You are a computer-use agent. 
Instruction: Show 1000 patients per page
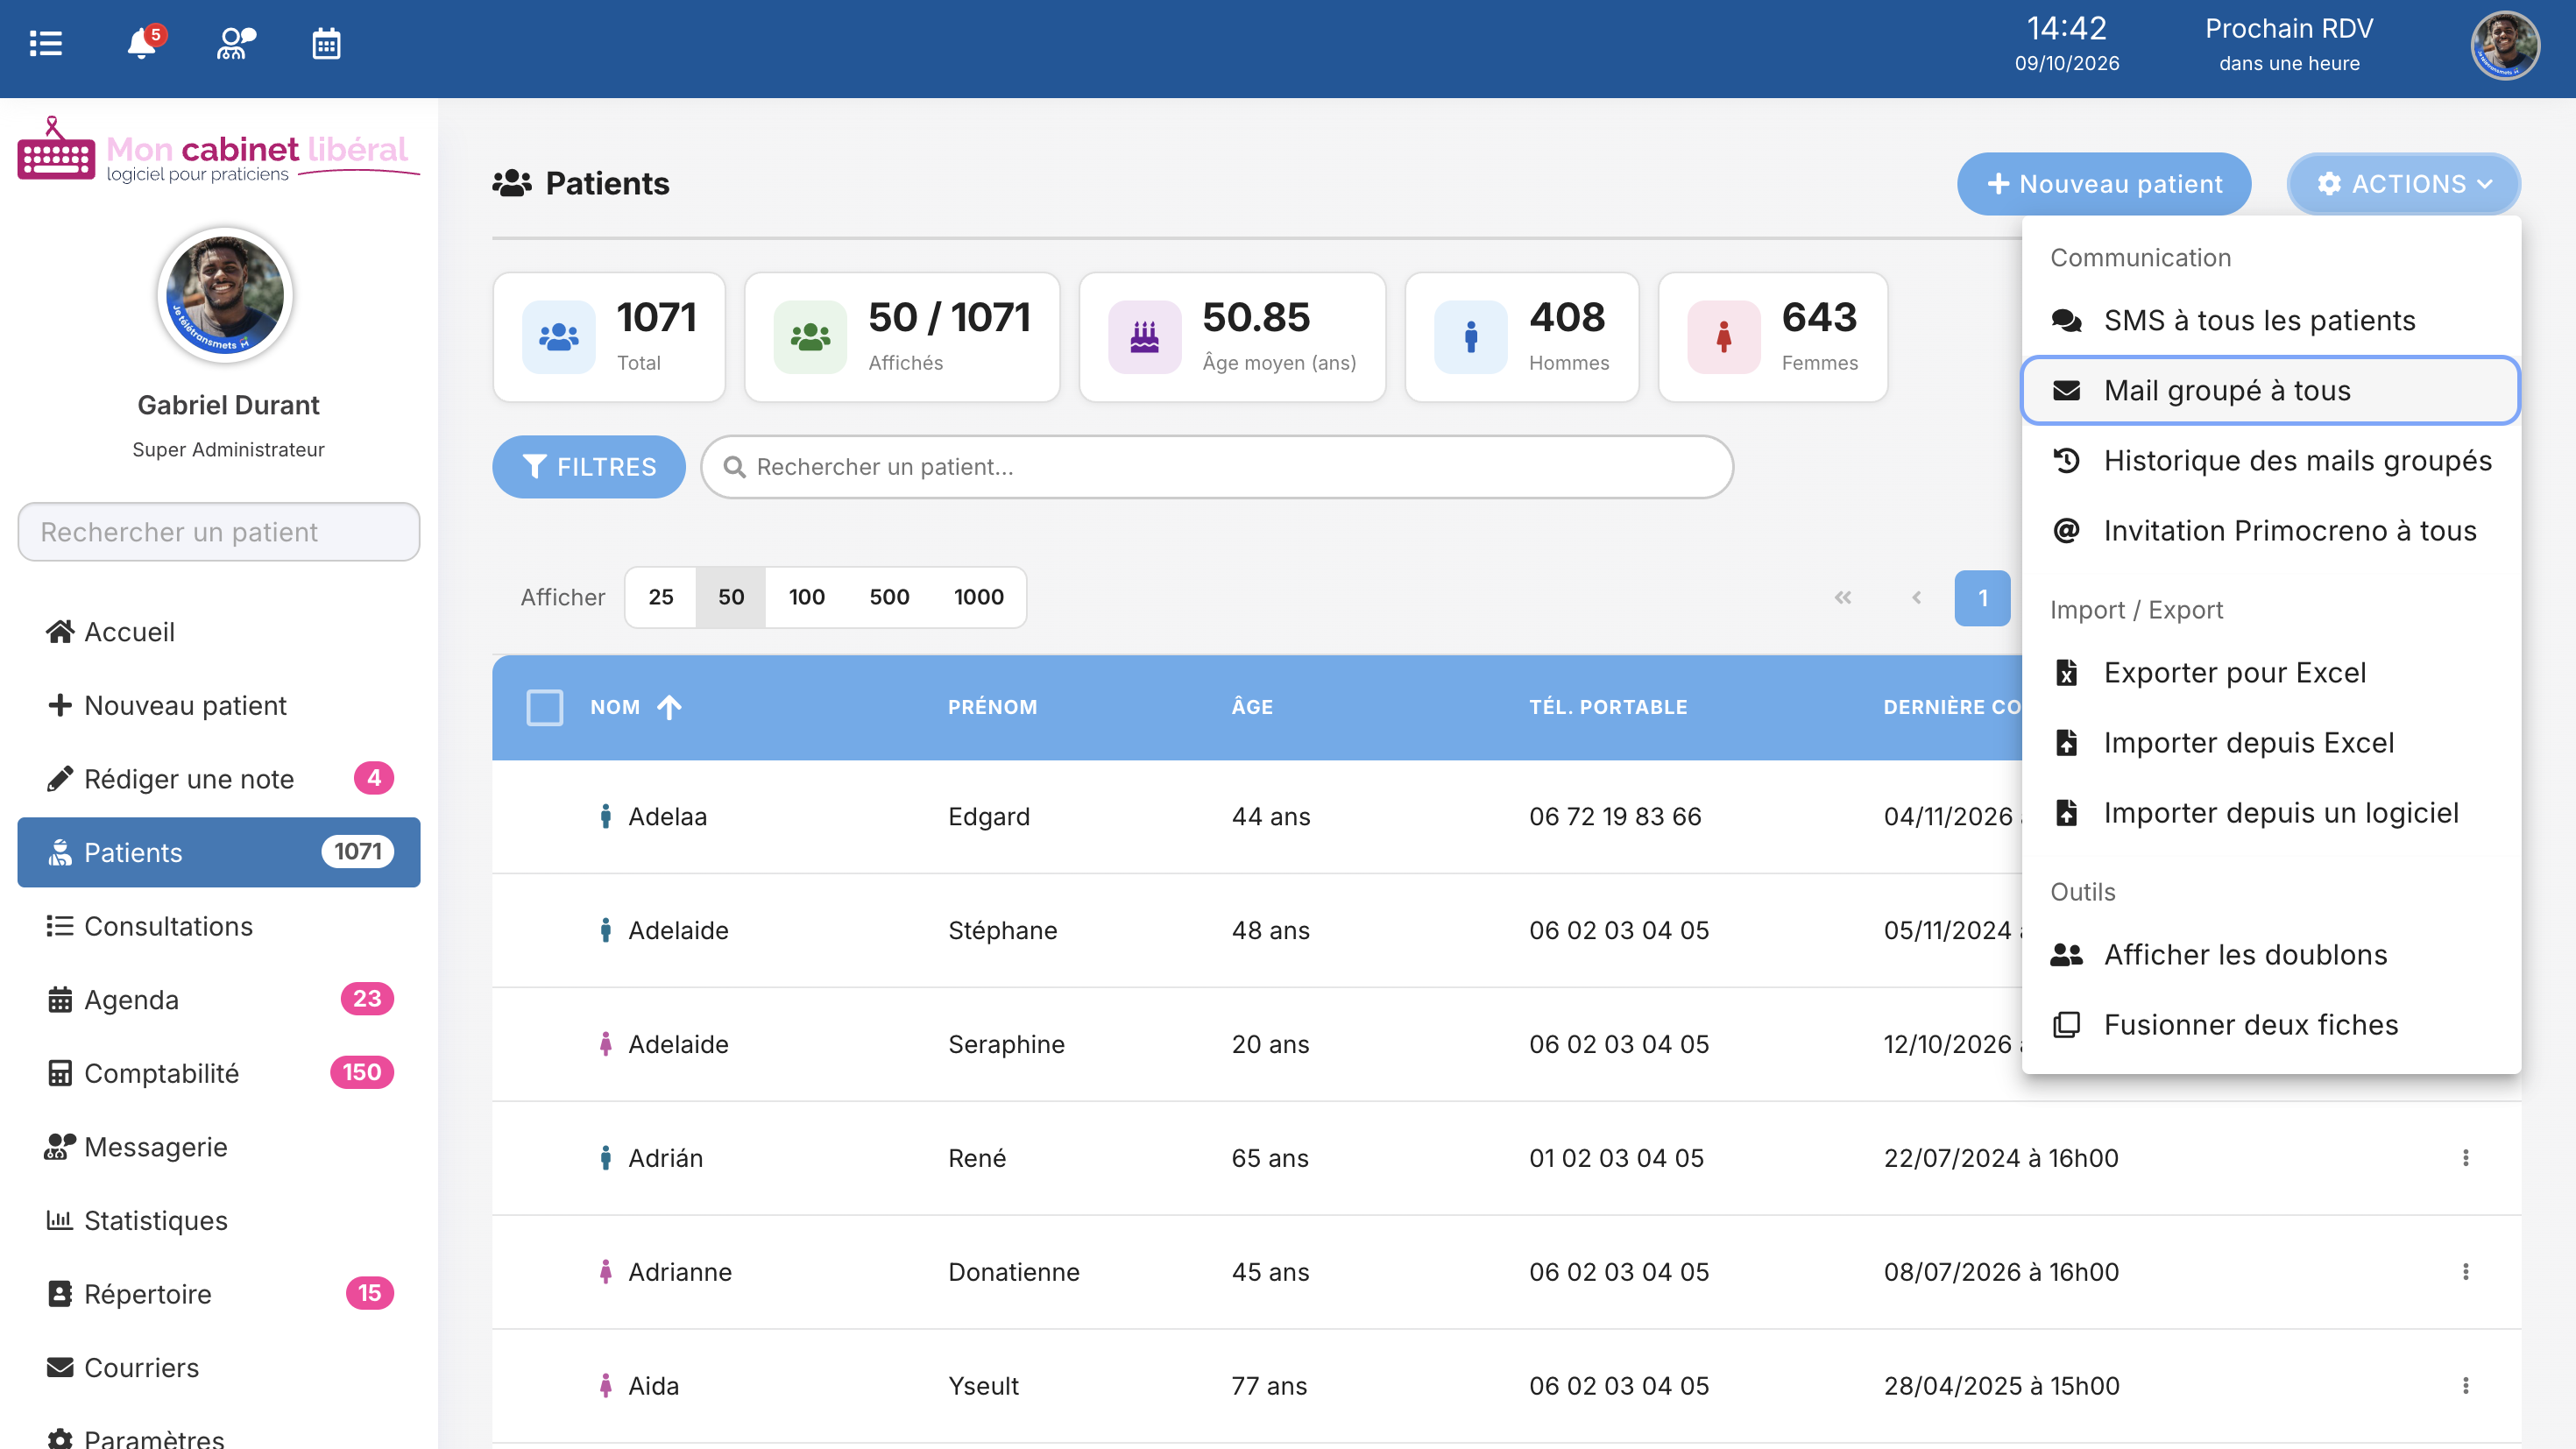[978, 597]
